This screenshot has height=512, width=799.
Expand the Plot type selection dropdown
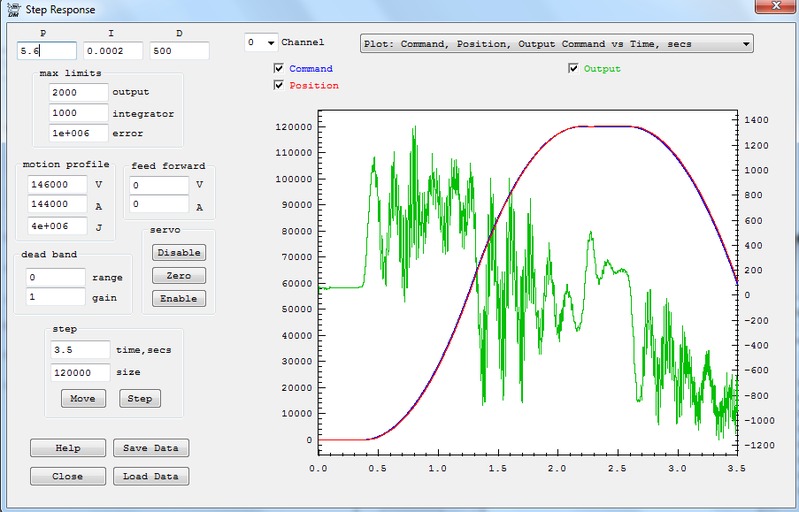tap(555, 44)
